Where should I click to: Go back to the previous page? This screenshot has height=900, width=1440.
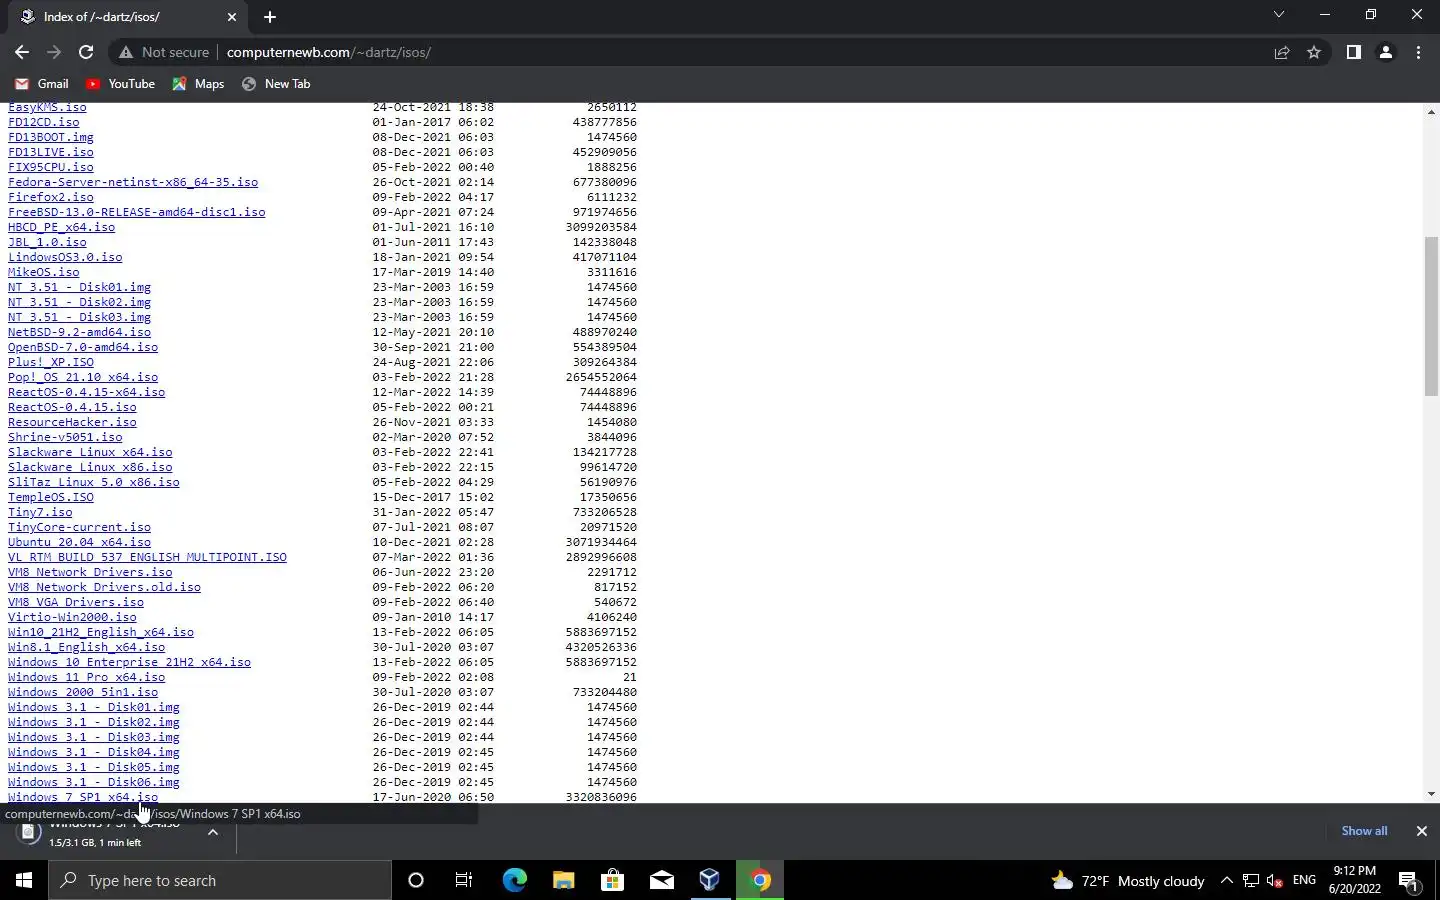[22, 52]
